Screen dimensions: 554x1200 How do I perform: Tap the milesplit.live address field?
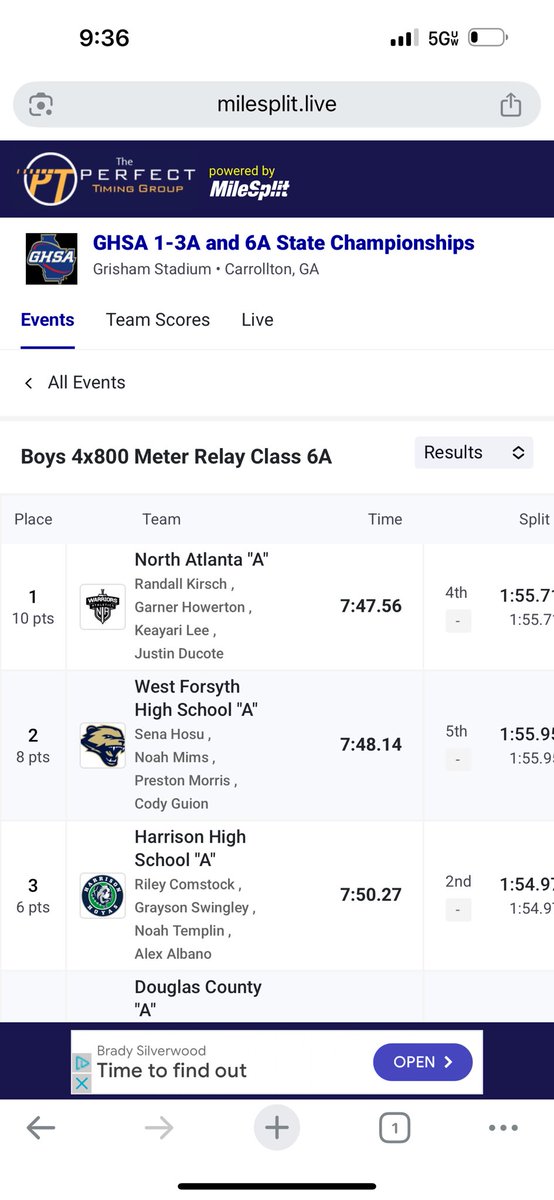click(x=277, y=105)
